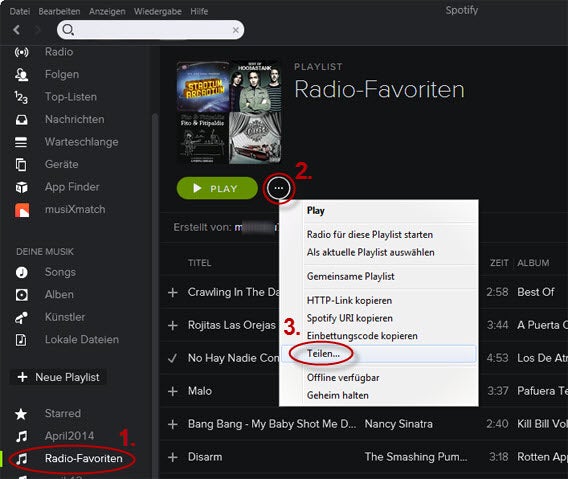Add Bang Bang track with plus icon
The height and width of the screenshot is (479, 568).
click(x=173, y=424)
